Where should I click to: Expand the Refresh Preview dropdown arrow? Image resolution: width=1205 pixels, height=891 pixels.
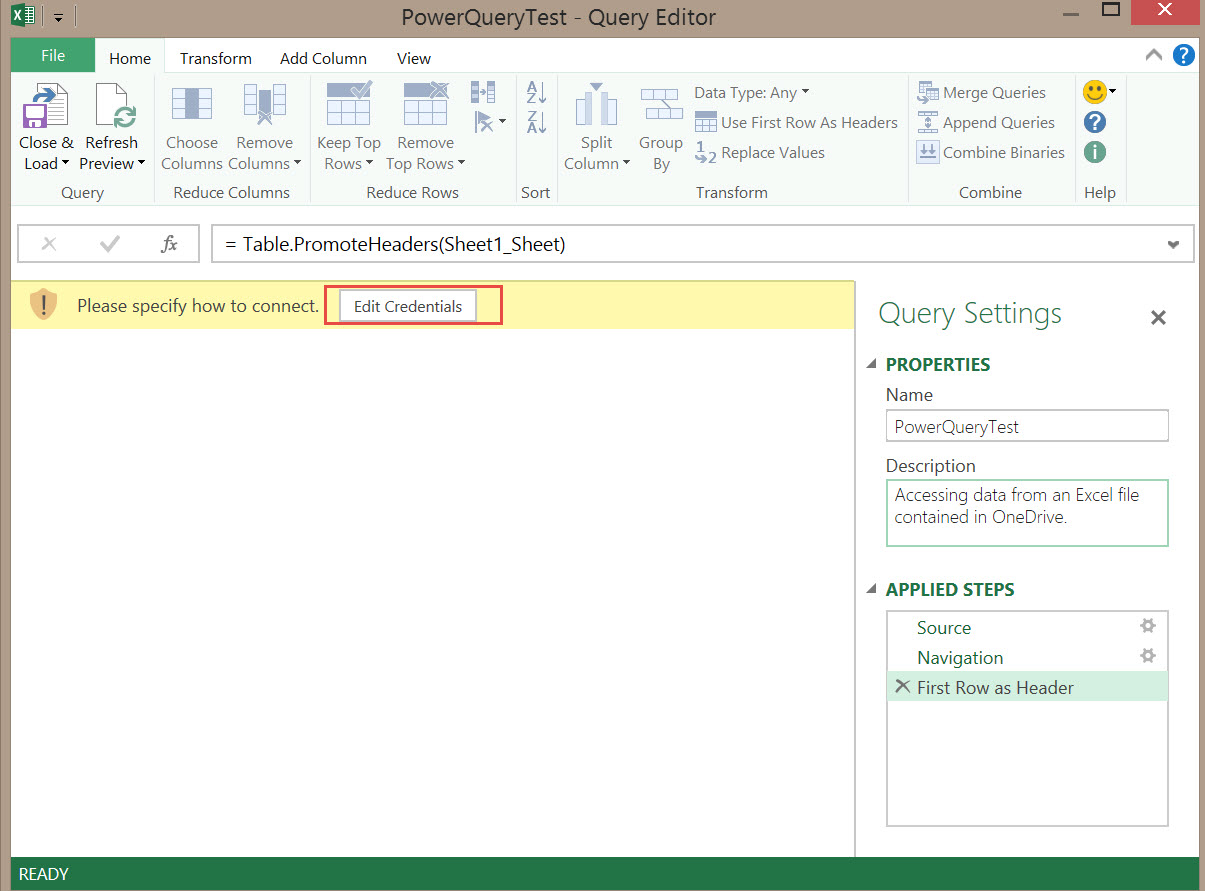click(141, 164)
